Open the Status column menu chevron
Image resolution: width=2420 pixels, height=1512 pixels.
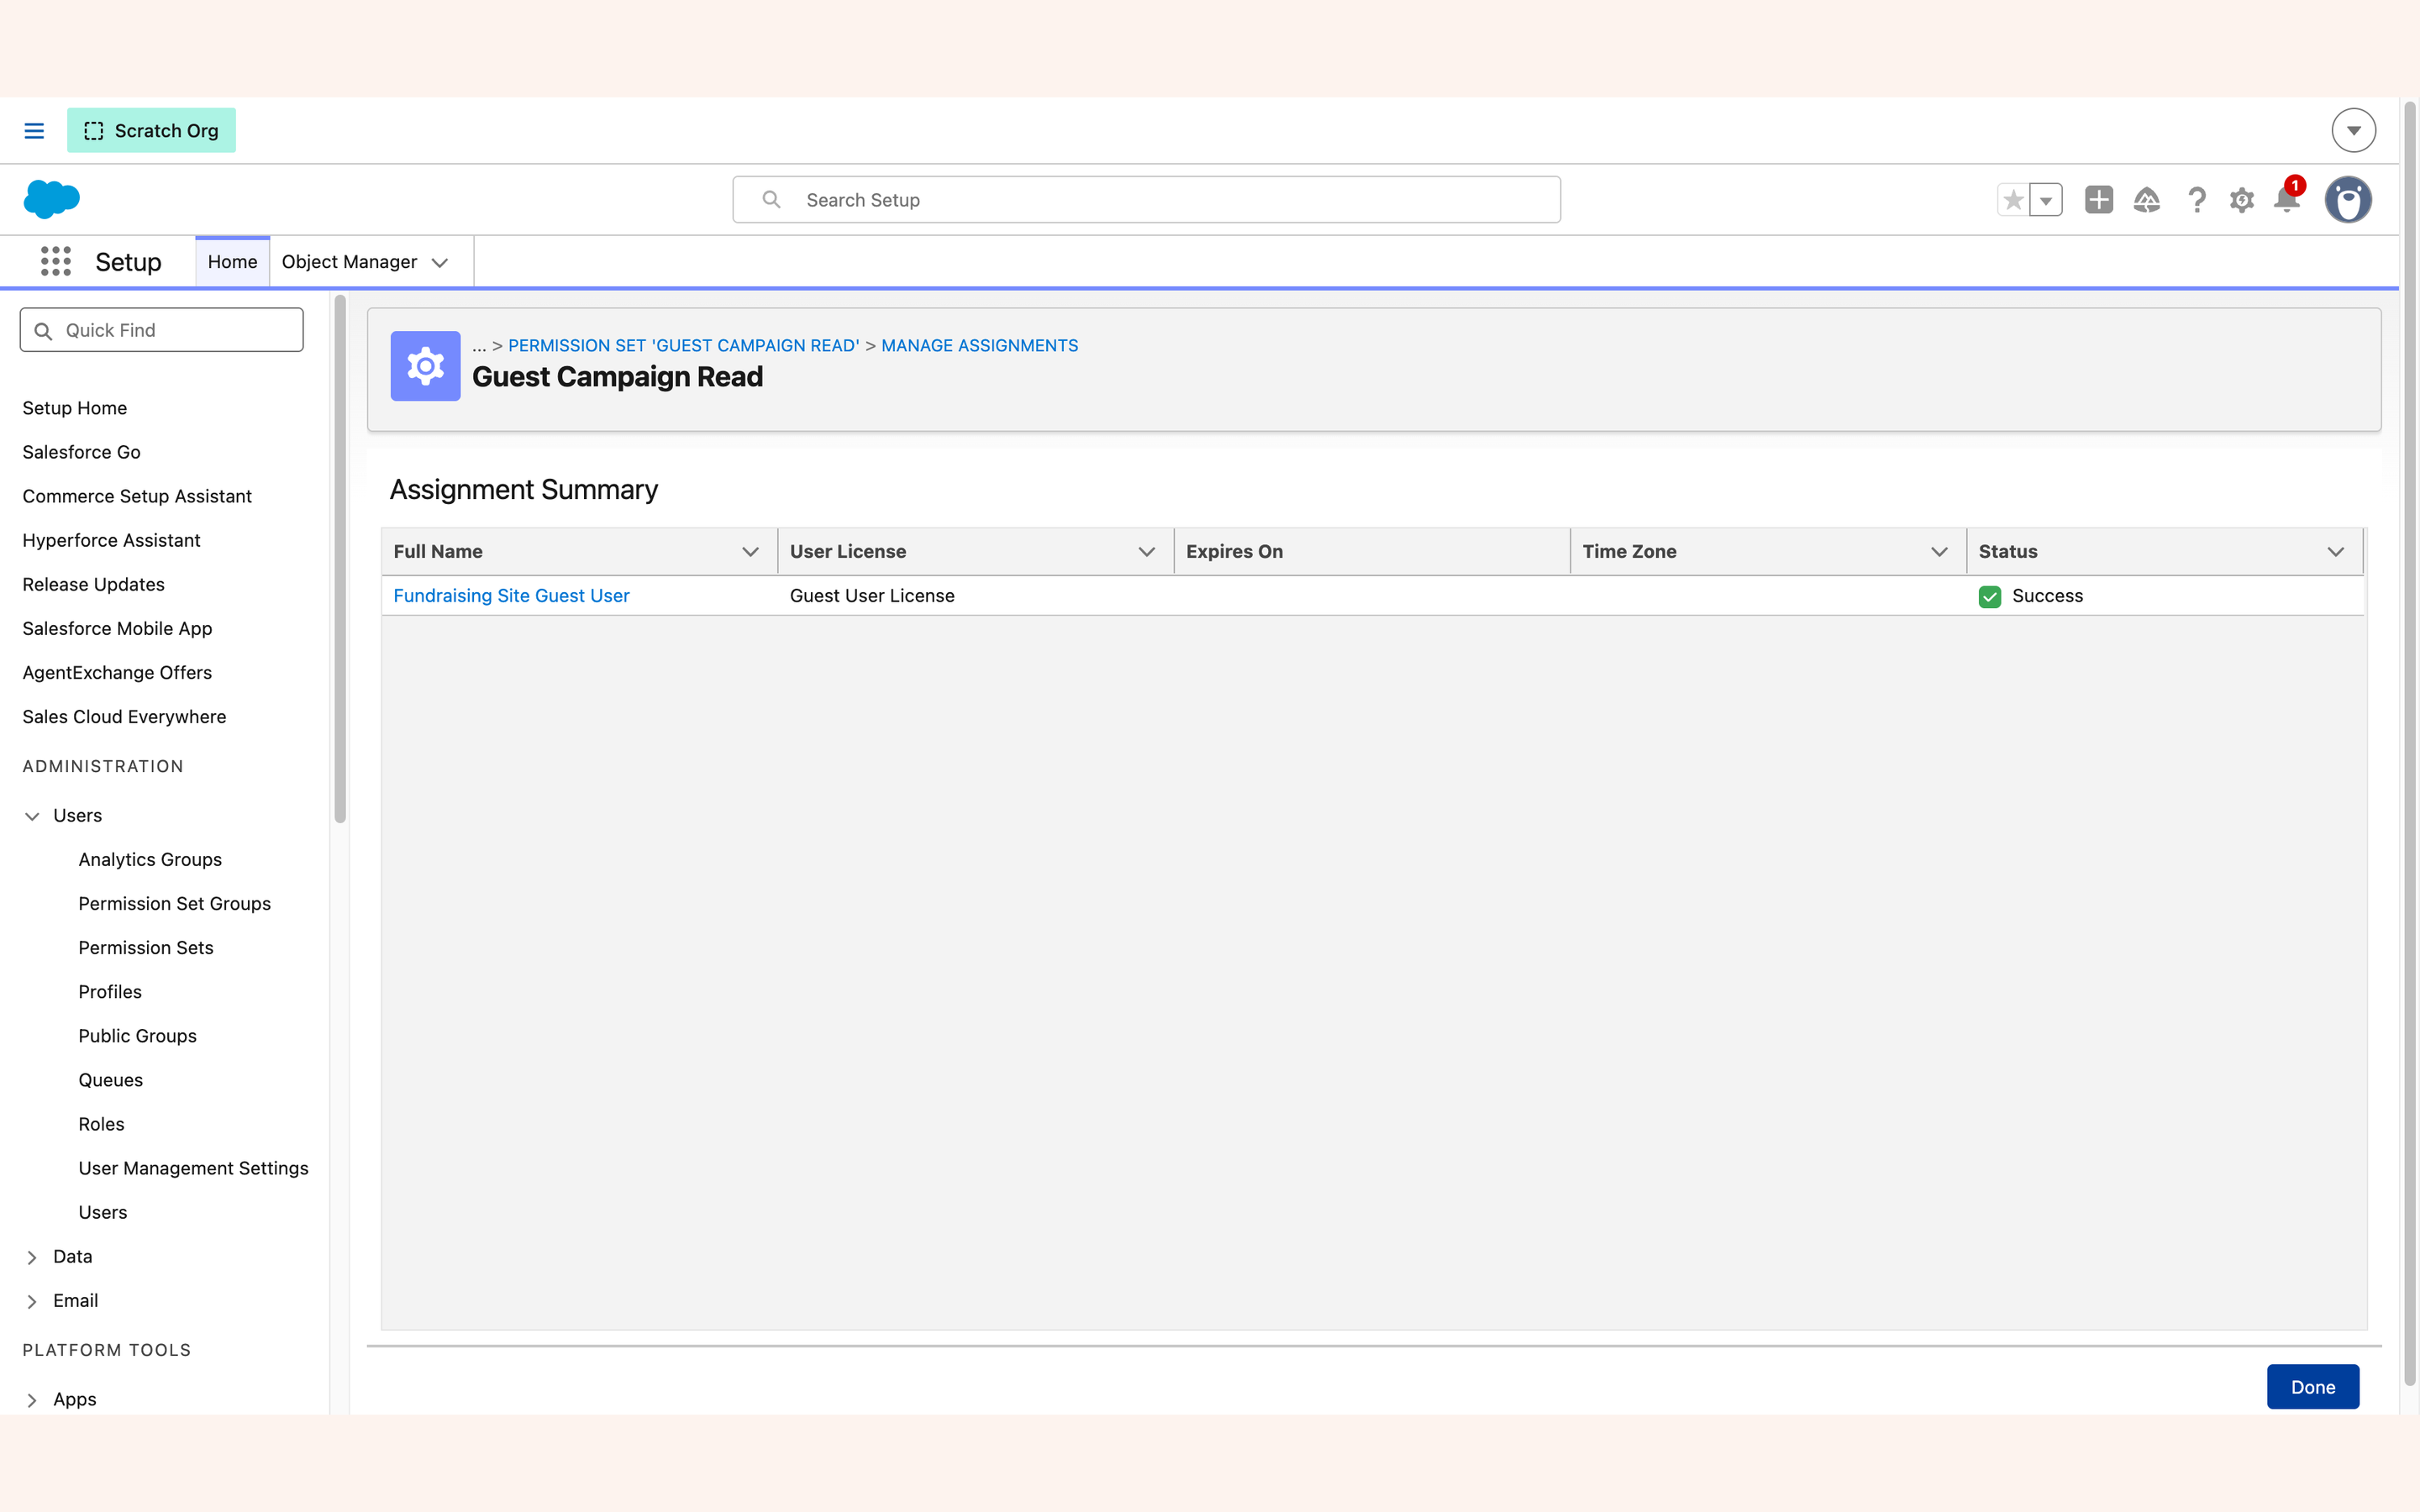2335,552
